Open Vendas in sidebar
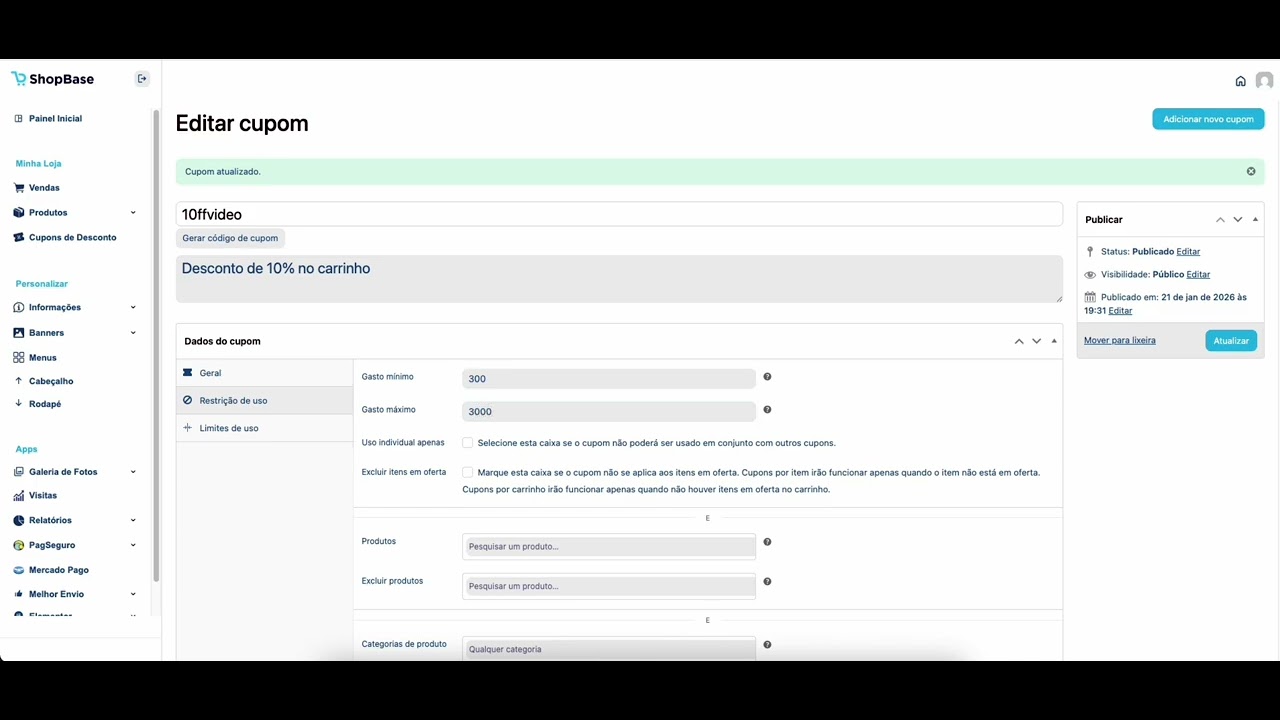The height and width of the screenshot is (720, 1280). click(x=44, y=188)
